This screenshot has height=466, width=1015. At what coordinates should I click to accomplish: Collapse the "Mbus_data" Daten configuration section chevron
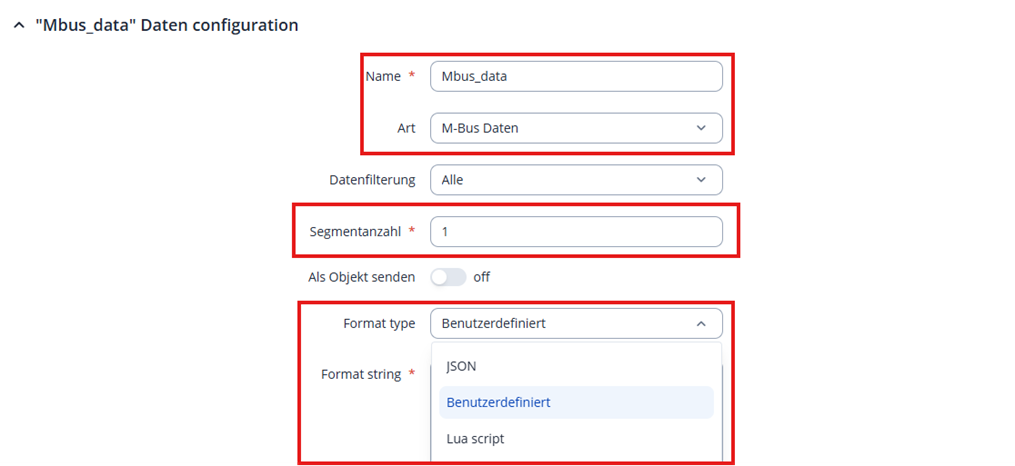18,26
